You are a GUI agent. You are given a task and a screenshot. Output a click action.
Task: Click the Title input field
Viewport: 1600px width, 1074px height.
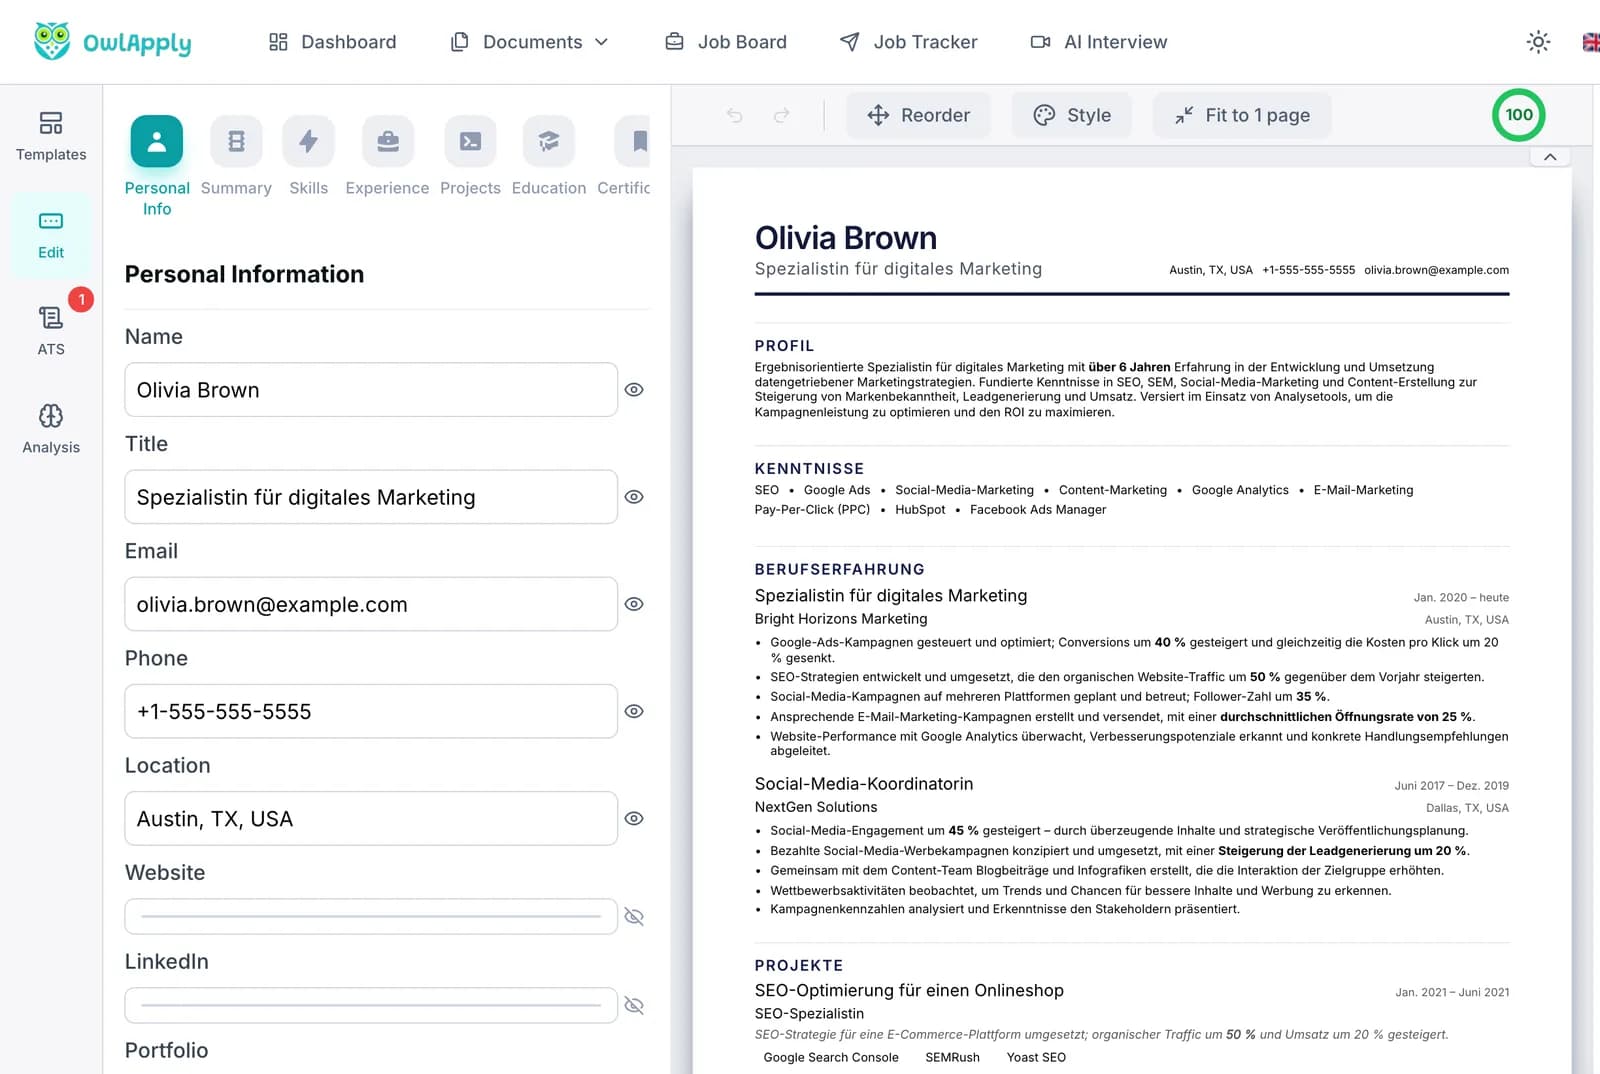click(371, 497)
